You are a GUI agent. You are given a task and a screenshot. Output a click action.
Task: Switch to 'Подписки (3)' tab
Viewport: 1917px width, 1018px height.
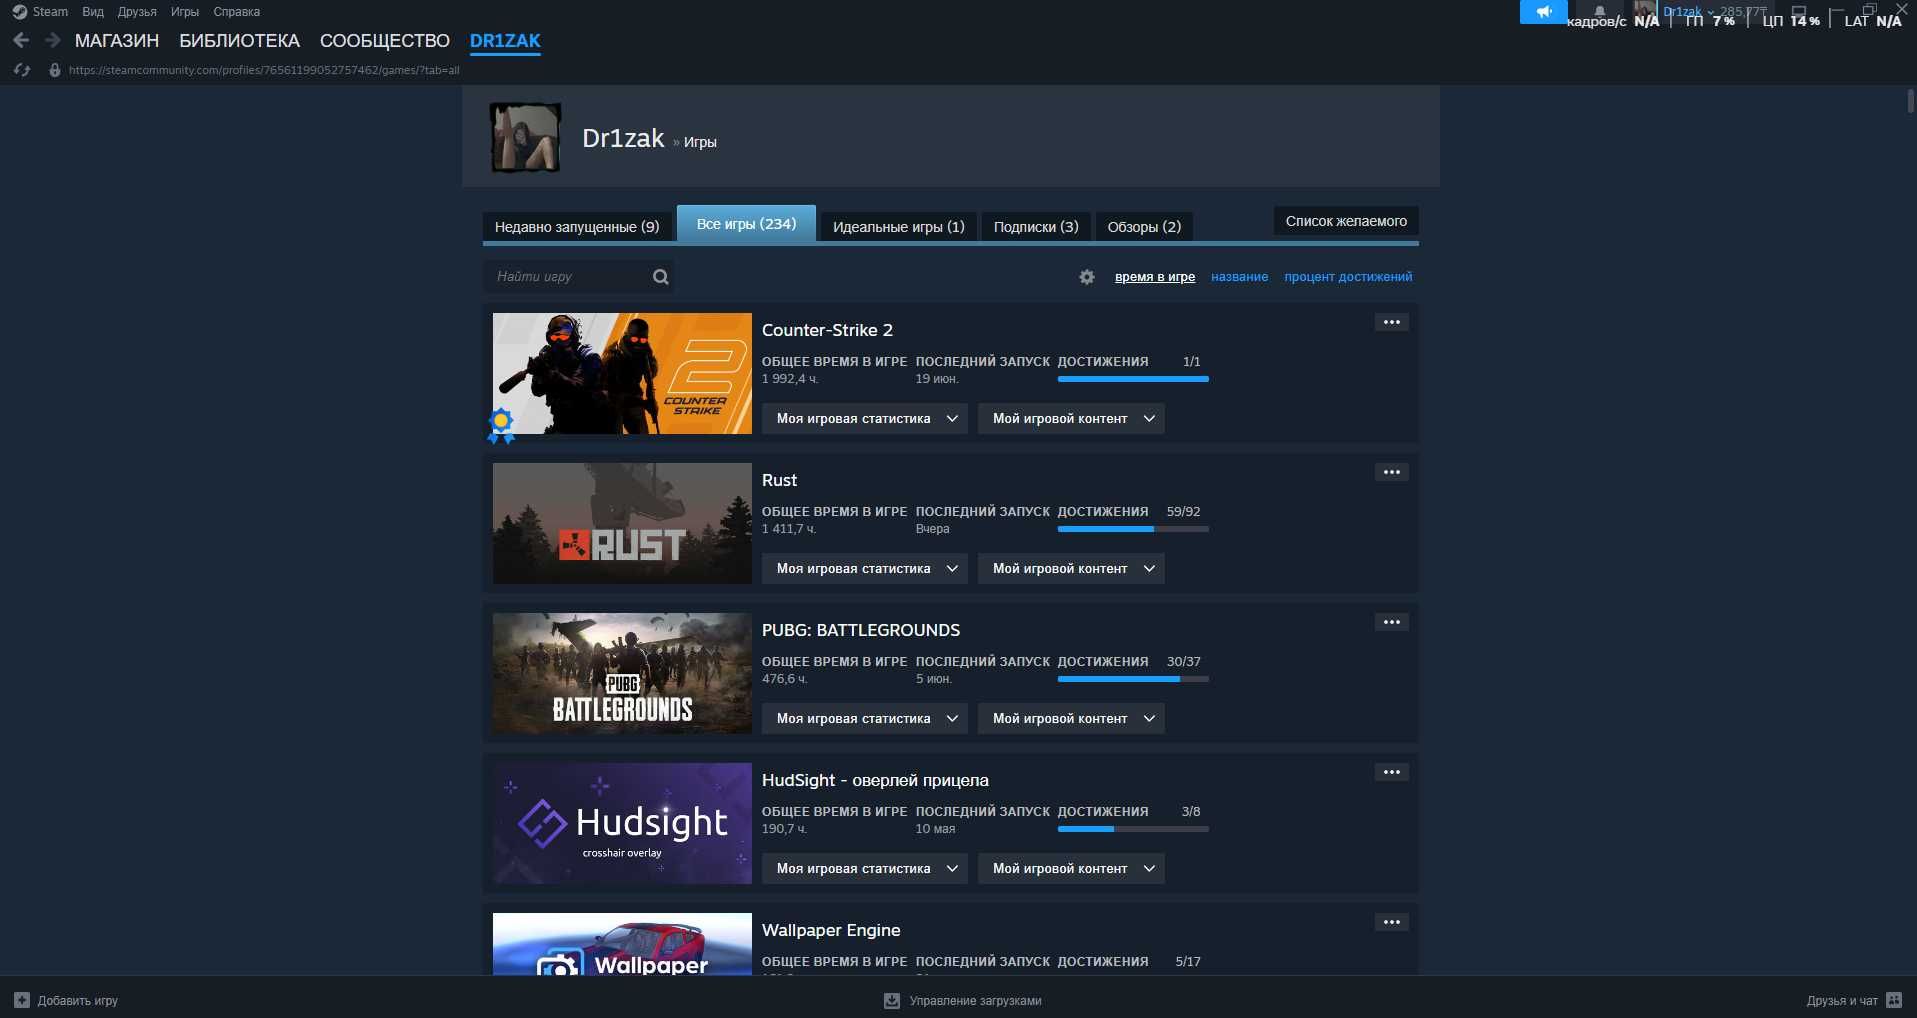(x=1036, y=227)
